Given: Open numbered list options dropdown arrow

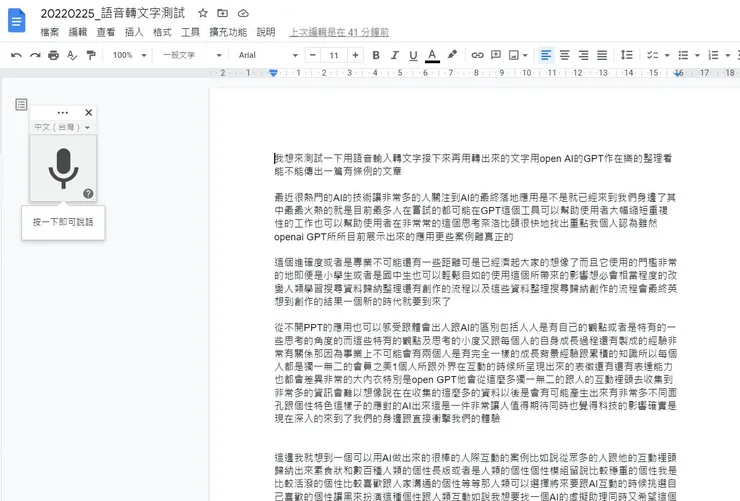Looking at the screenshot, I should pos(727,56).
